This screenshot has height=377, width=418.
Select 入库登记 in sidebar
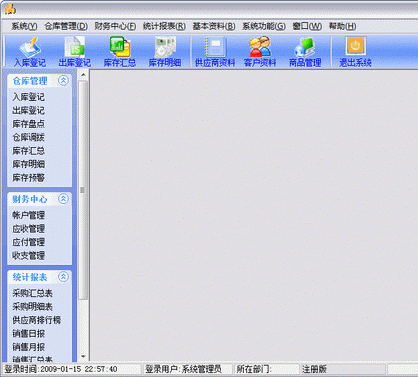28,97
